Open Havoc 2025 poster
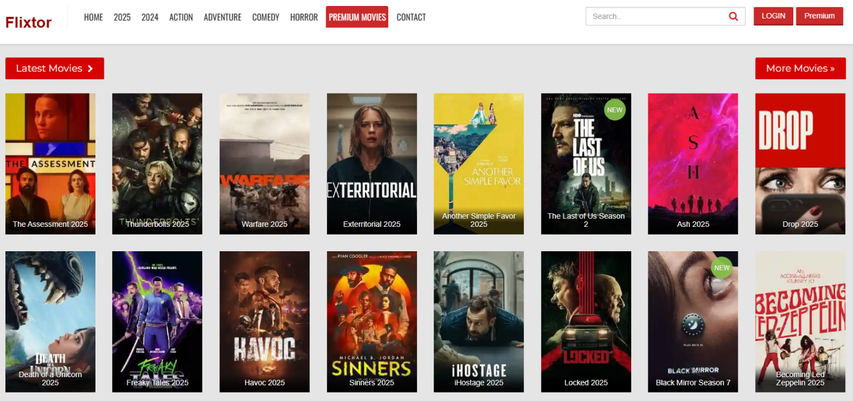The height and width of the screenshot is (401, 853). pos(264,322)
